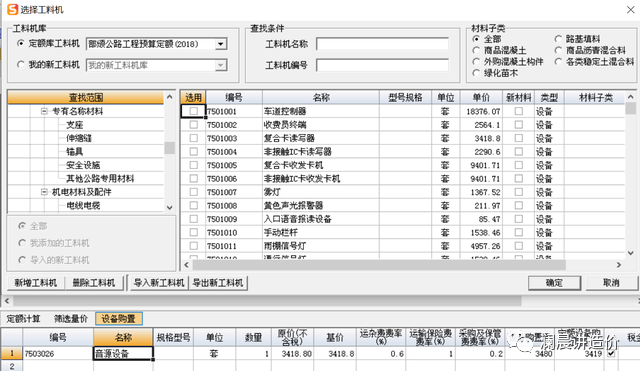This screenshot has height=371, width=640.
Task: Check 选用 box for 复合卡读写器 row
Action: 193,138
